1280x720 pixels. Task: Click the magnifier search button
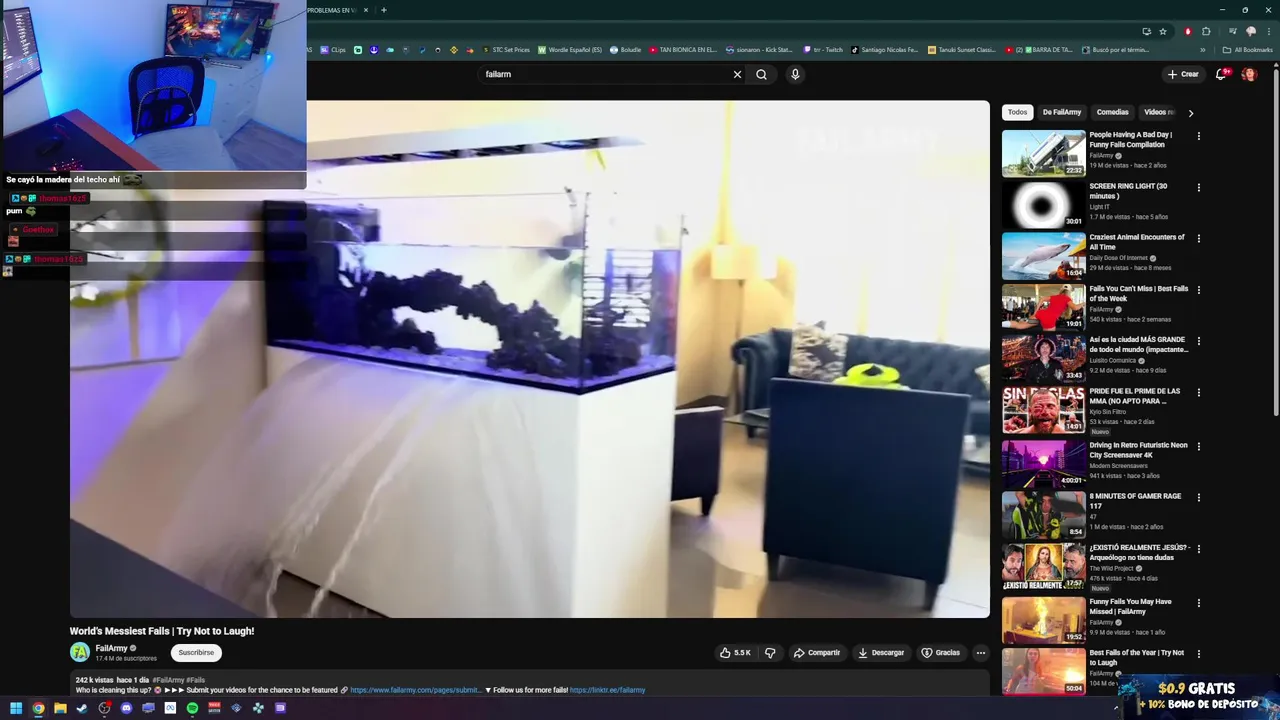762,74
